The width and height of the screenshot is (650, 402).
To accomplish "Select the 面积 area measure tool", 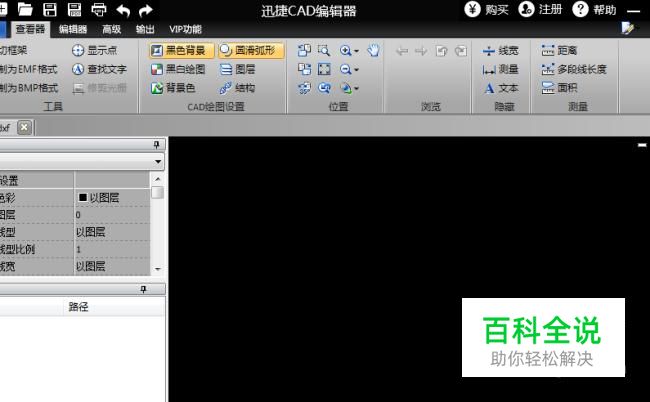I will pyautogui.click(x=559, y=88).
